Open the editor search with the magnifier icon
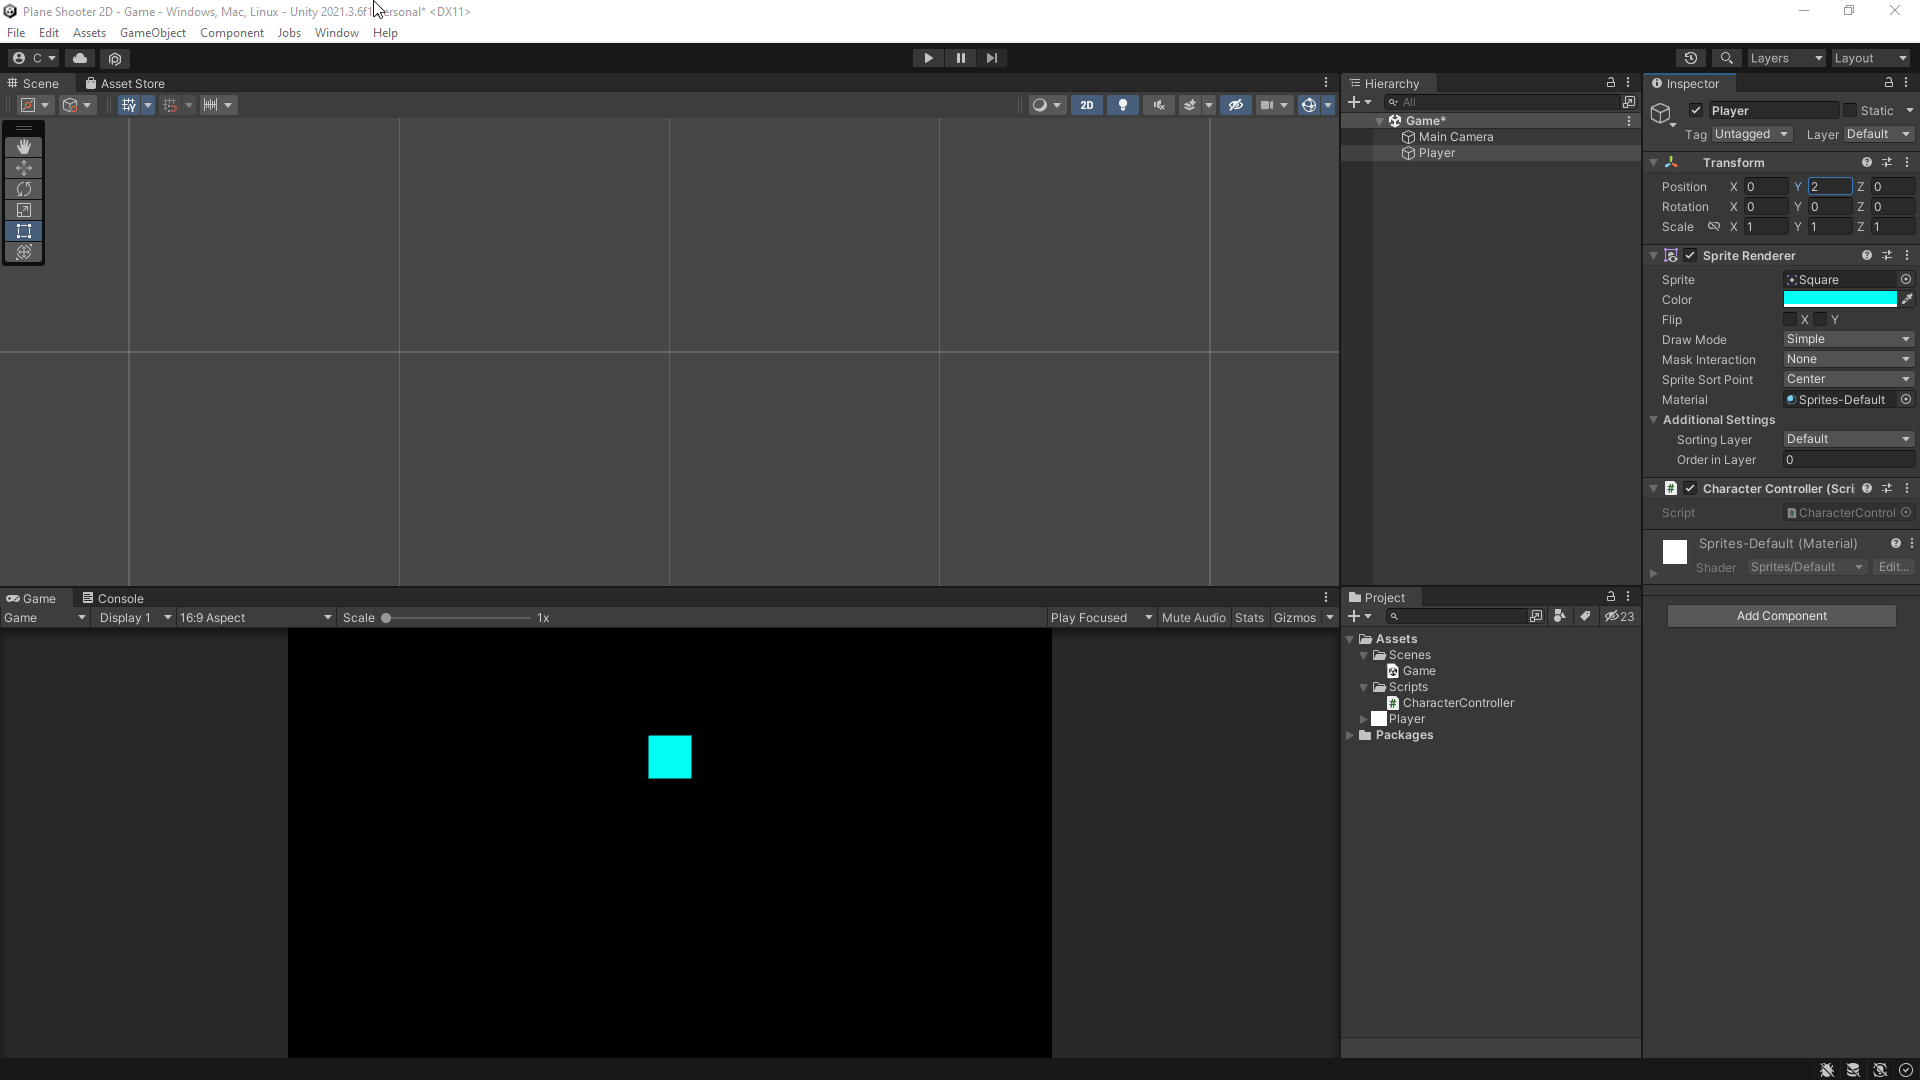This screenshot has height=1080, width=1920. 1727,58
